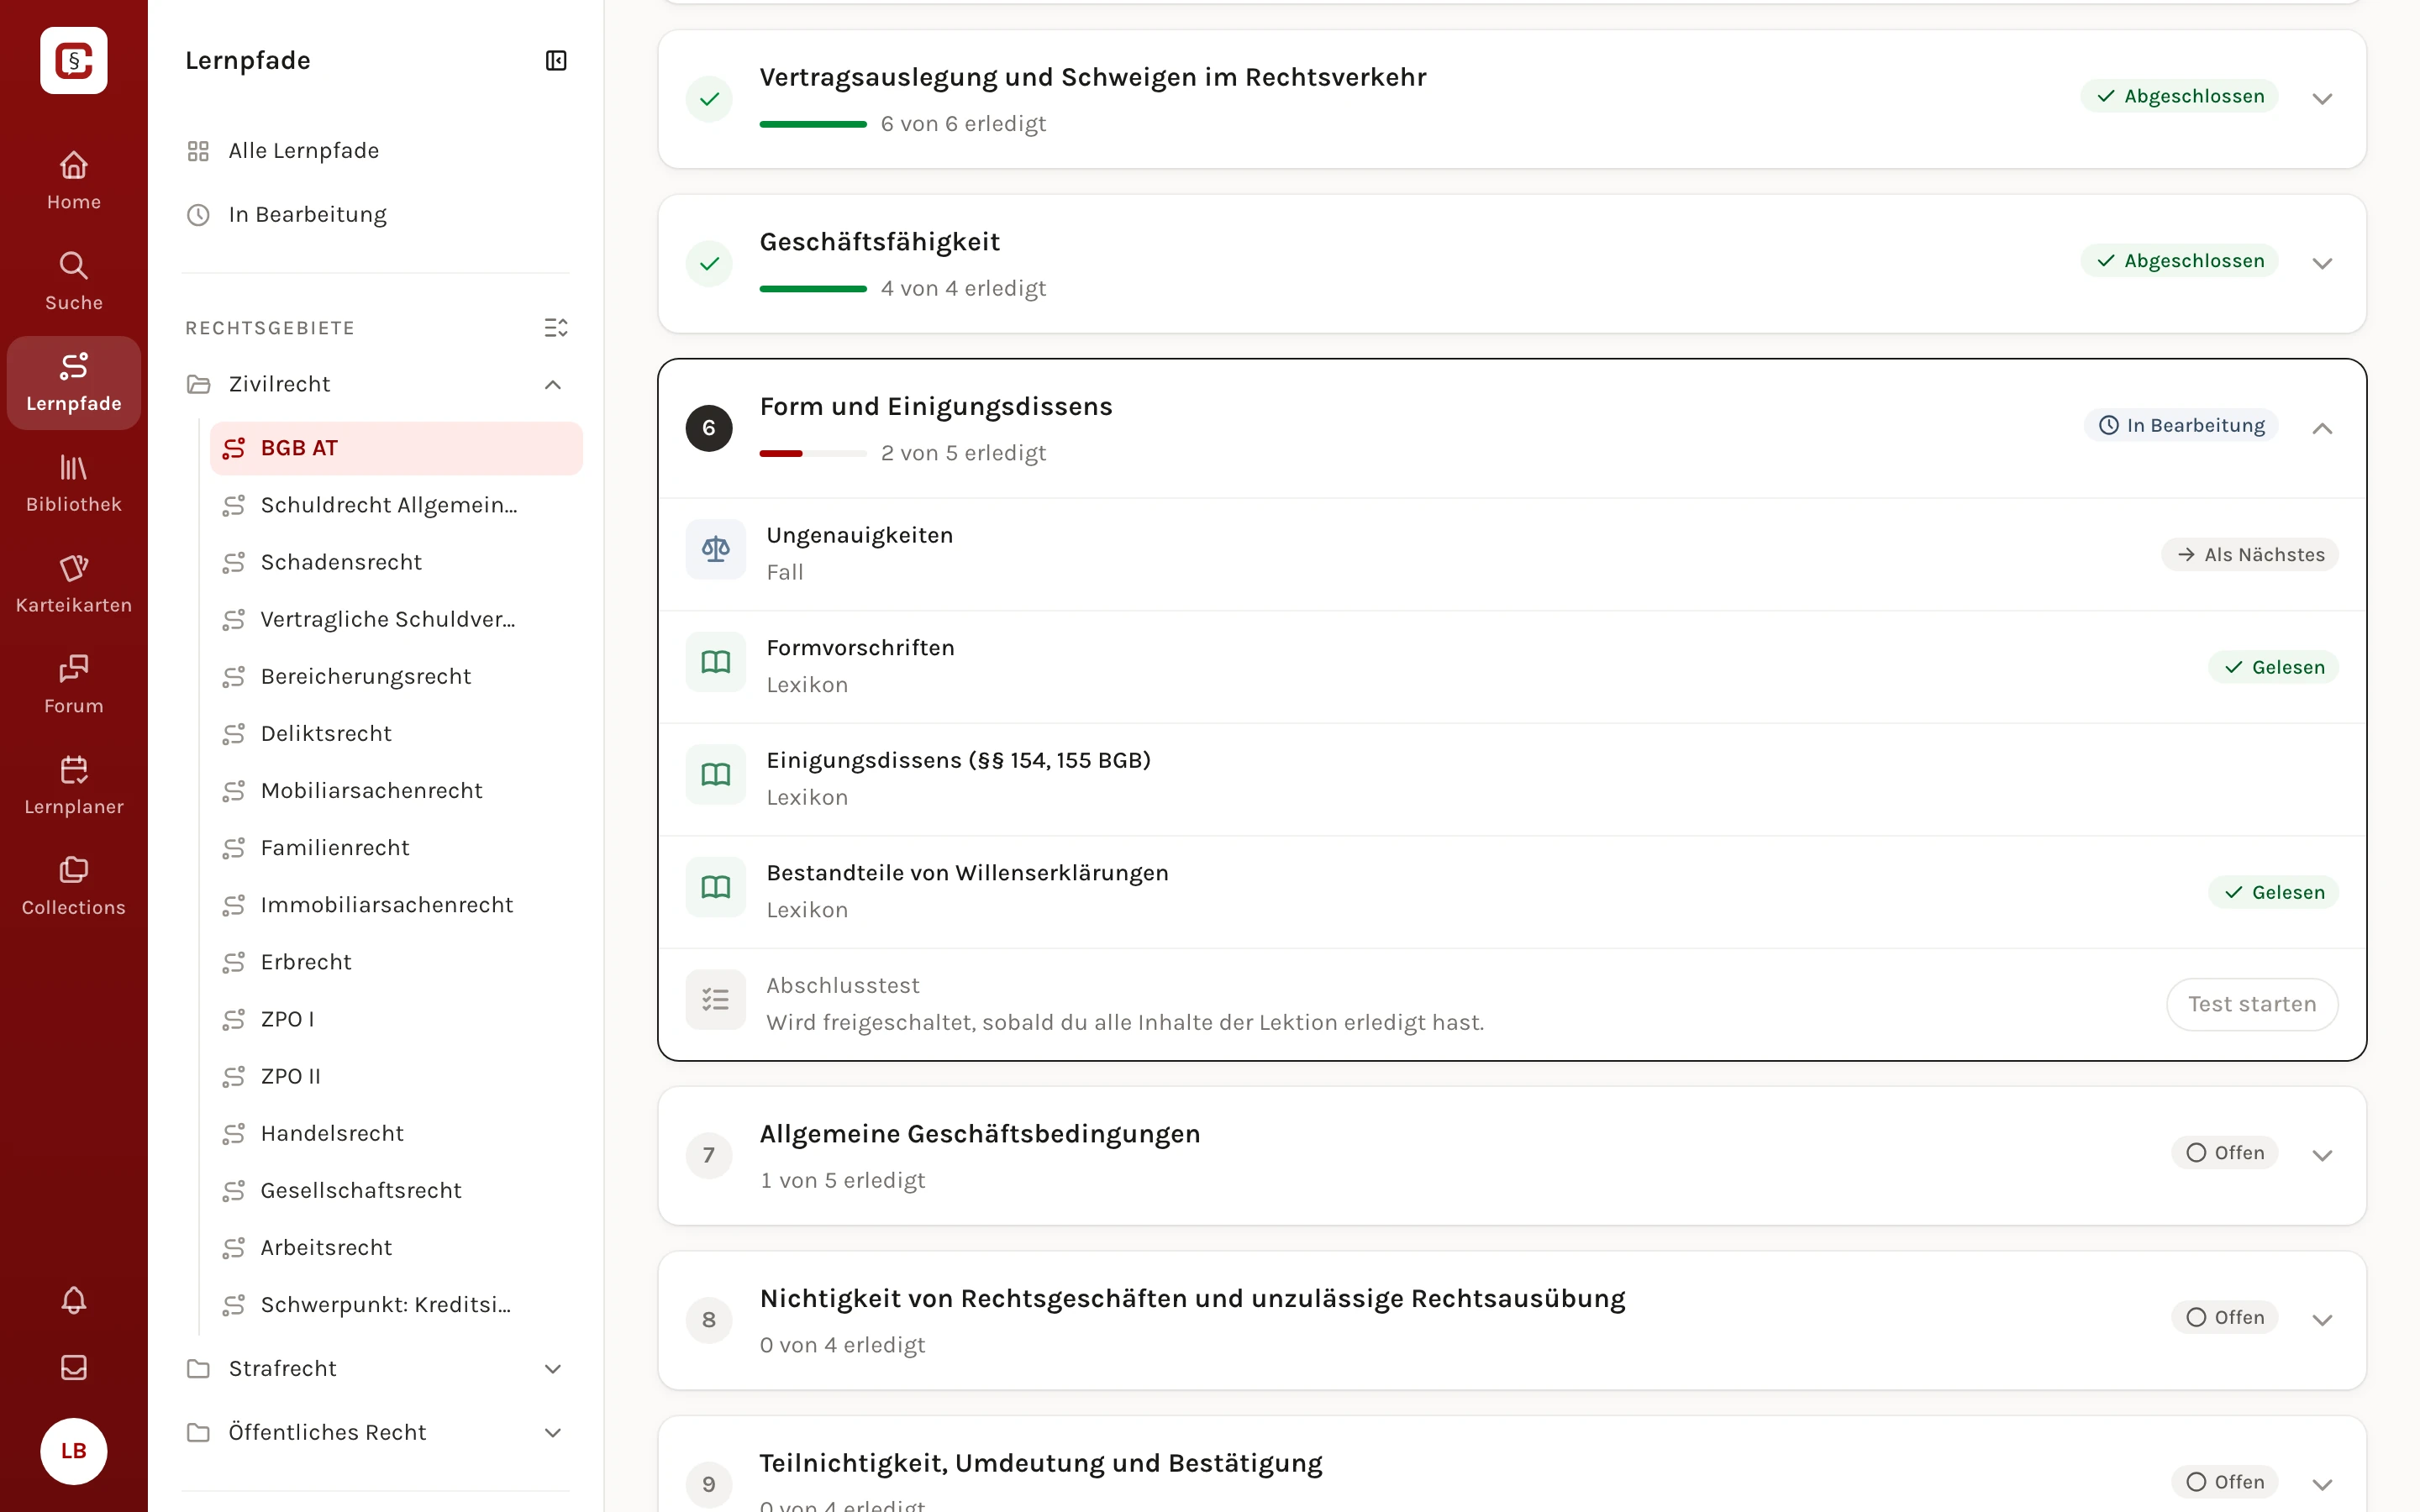Open the Bibliothek section

(x=73, y=483)
